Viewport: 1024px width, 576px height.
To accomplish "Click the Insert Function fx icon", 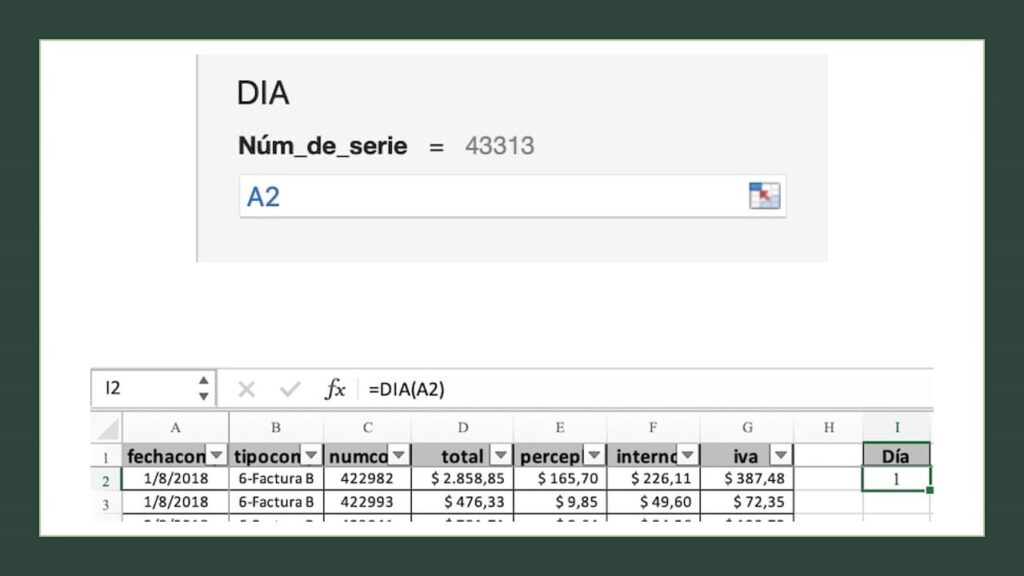I will [x=337, y=388].
